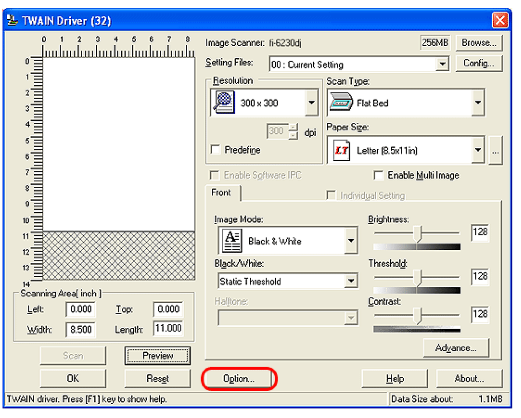Click the Black & White image mode icon

[x=232, y=241]
